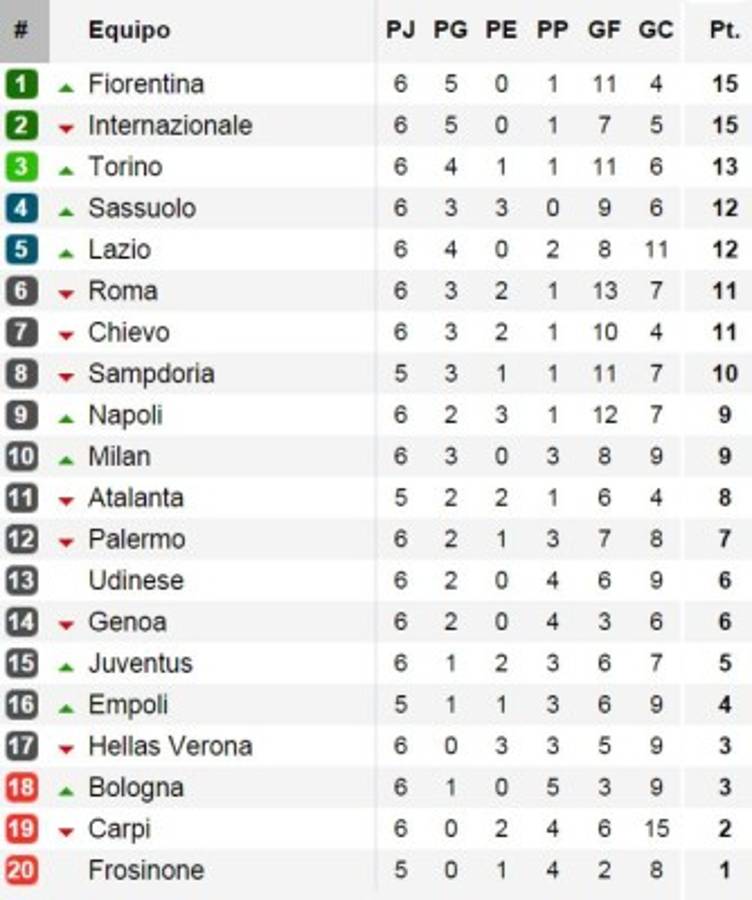The height and width of the screenshot is (900, 752).
Task: Sort by the Equipo column header
Action: coord(129,30)
